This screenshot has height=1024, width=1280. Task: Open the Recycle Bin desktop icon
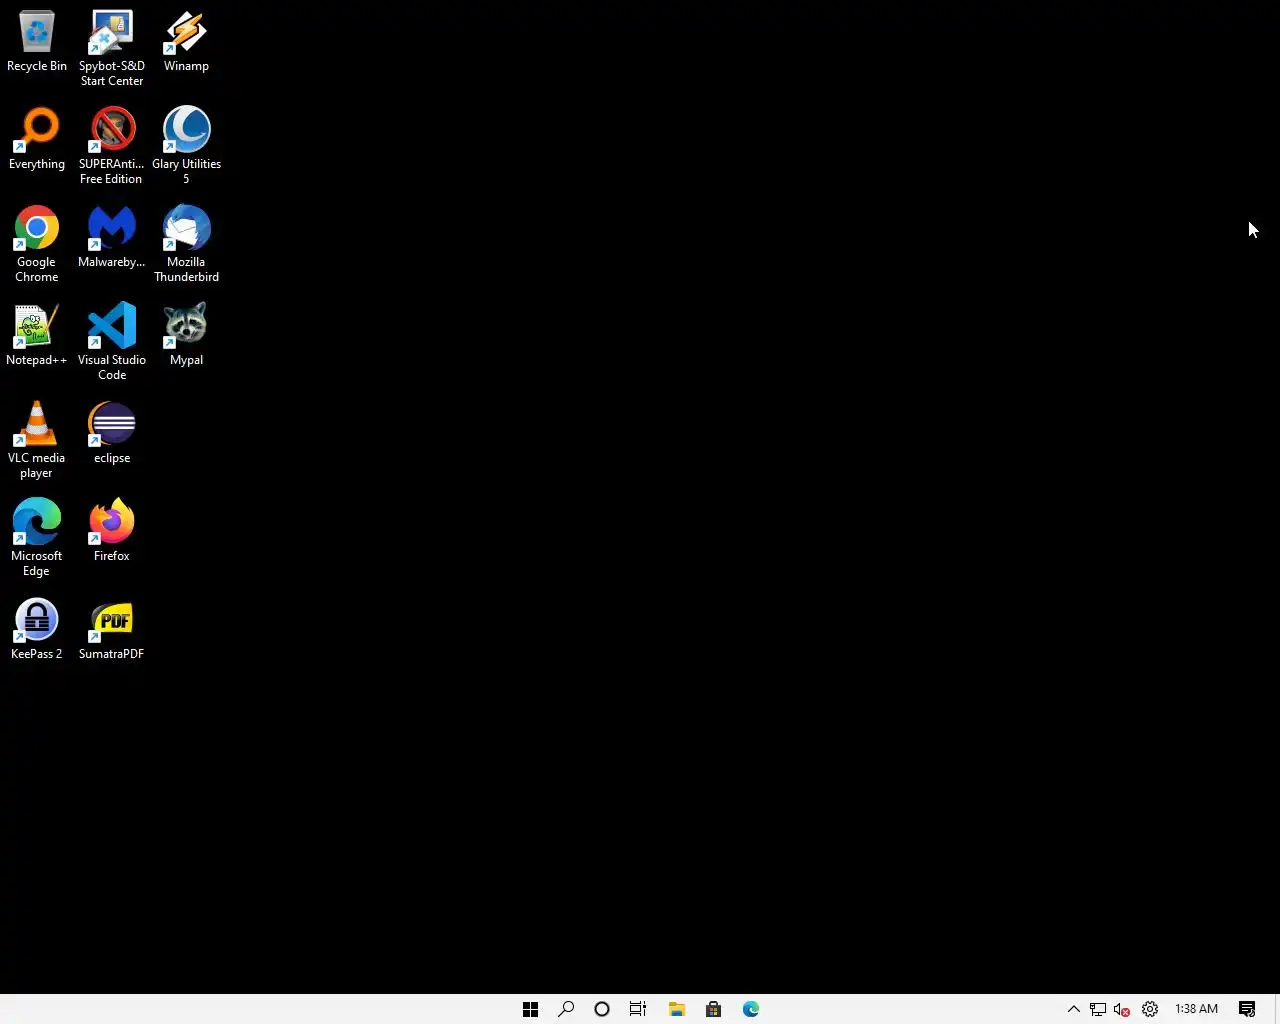[37, 42]
